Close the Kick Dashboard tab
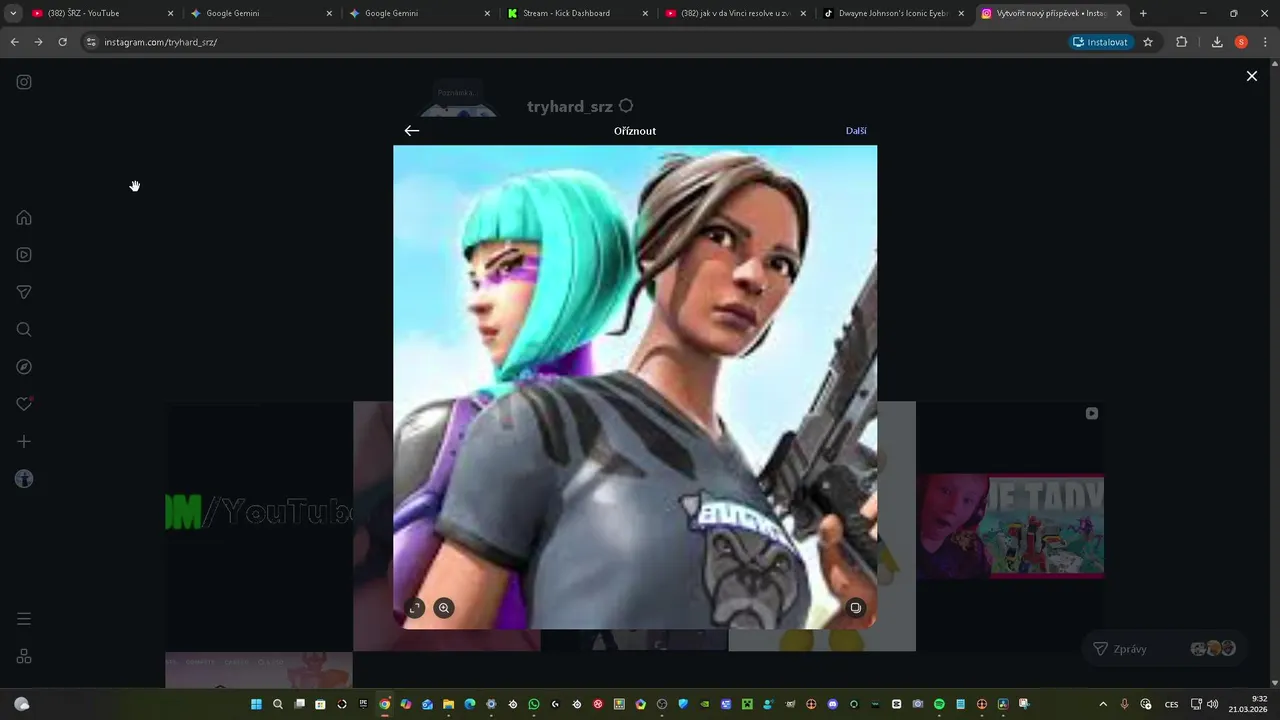1280x720 pixels. [645, 13]
